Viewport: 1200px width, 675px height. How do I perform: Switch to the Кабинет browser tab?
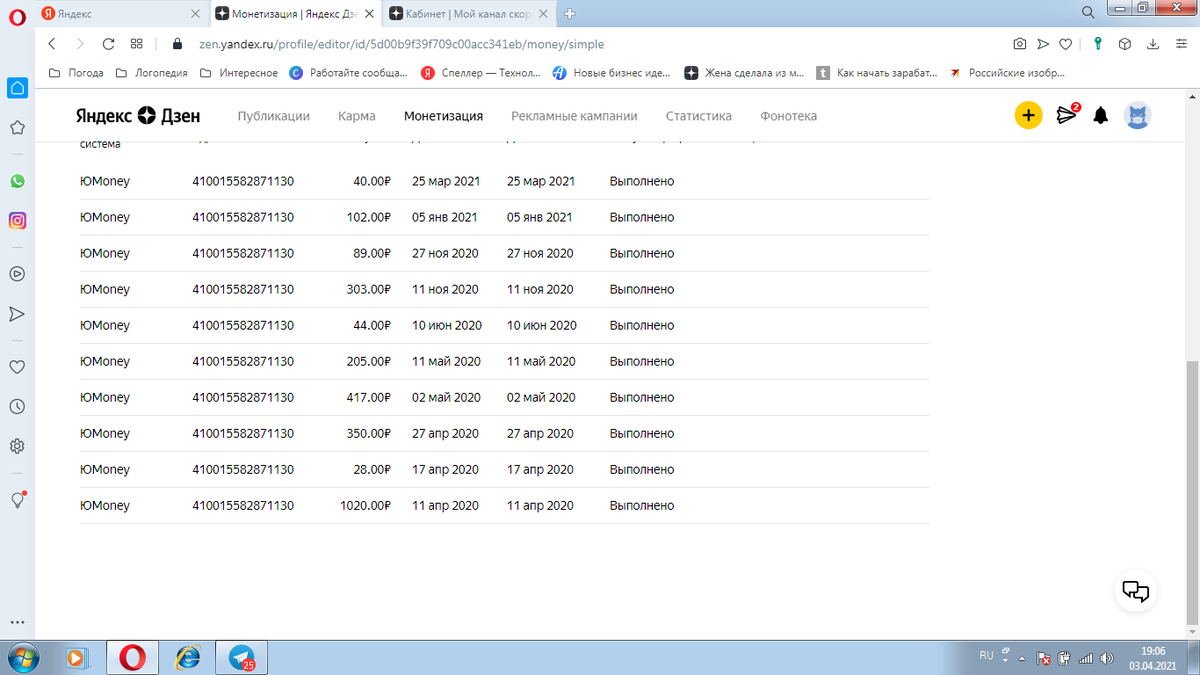(x=470, y=14)
